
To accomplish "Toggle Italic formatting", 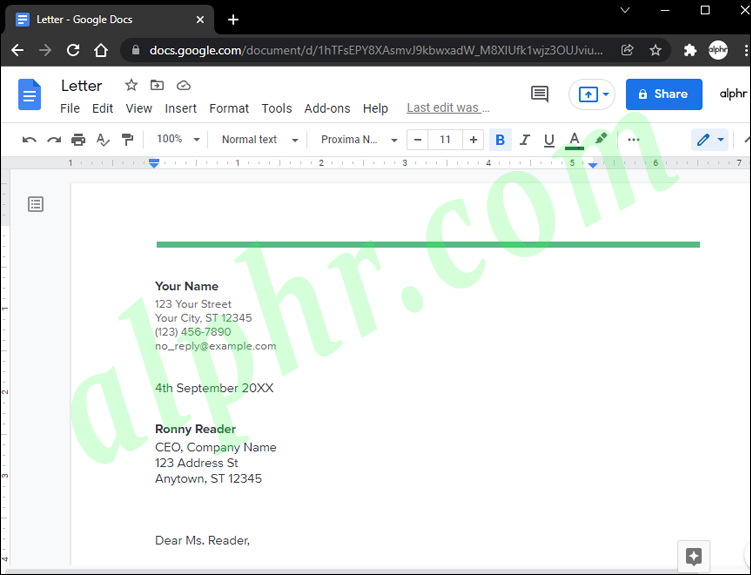I will (525, 140).
